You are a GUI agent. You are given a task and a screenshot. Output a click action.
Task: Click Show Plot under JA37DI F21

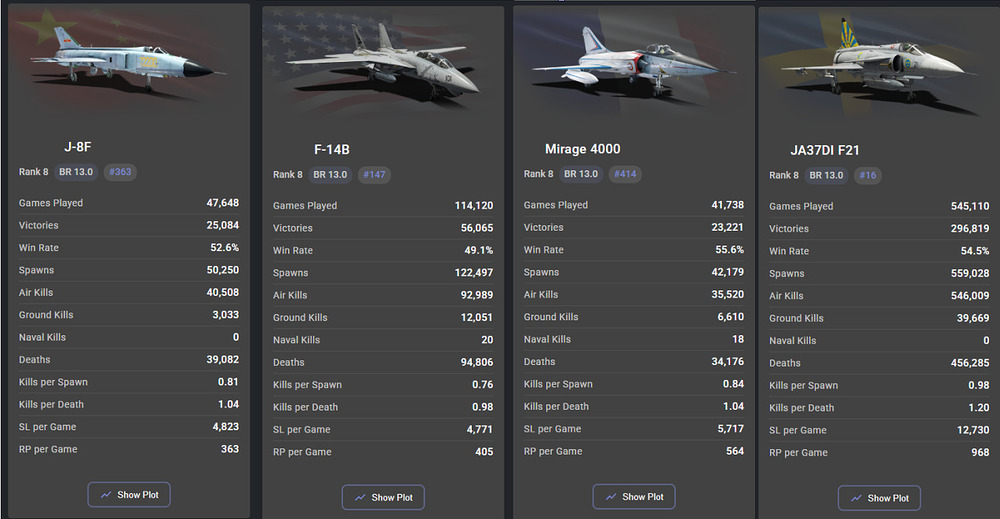click(879, 498)
